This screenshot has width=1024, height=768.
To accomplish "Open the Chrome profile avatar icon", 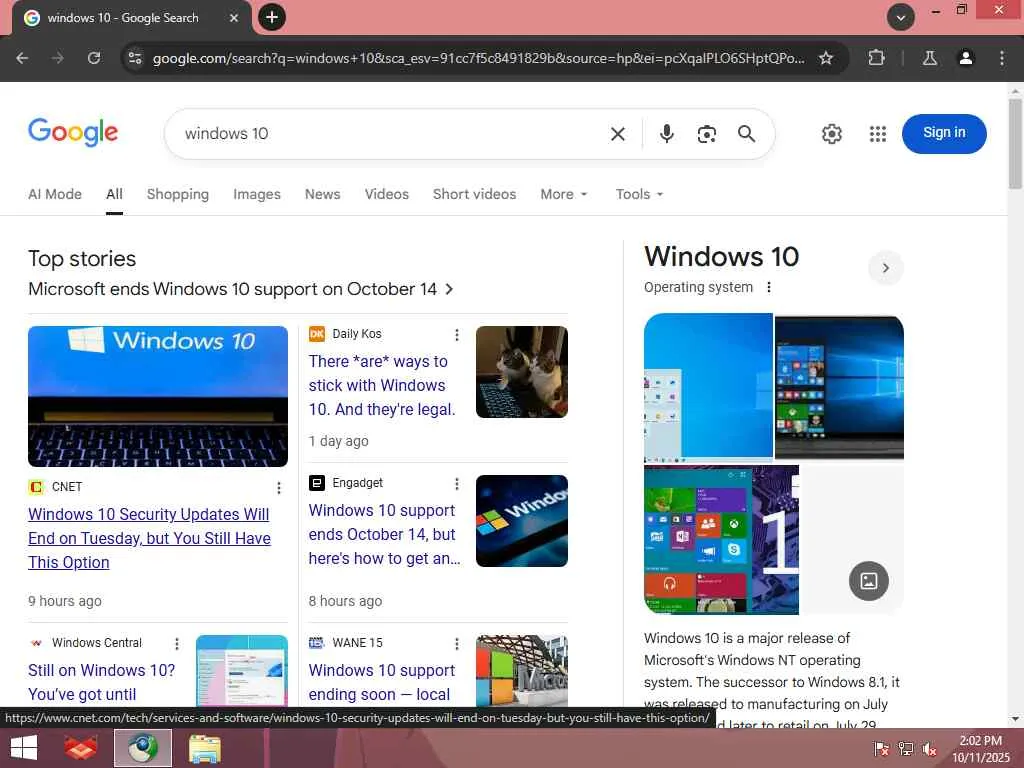I will coord(966,58).
